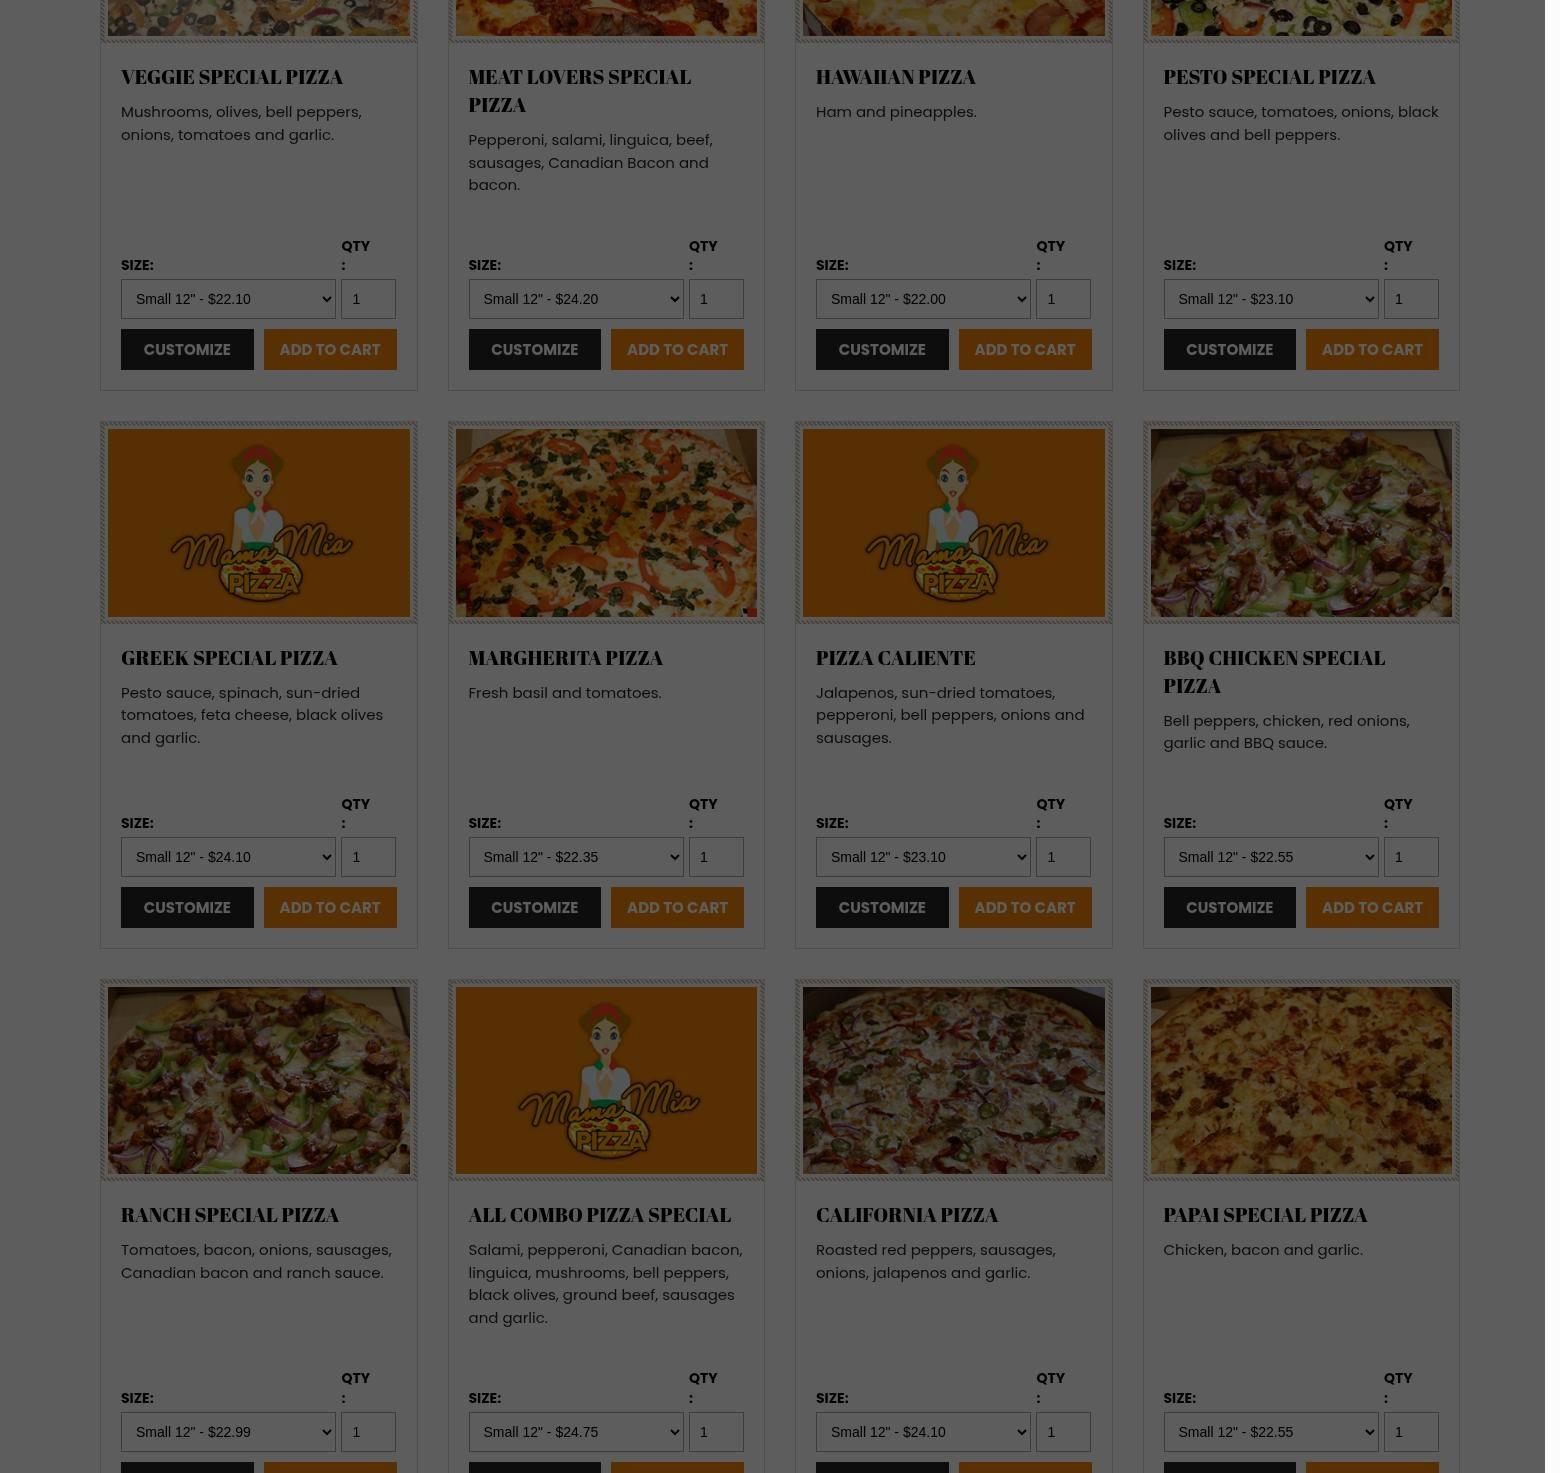Open the Ranch Special Pizza photo
Image resolution: width=1560 pixels, height=1473 pixels.
(258, 1080)
